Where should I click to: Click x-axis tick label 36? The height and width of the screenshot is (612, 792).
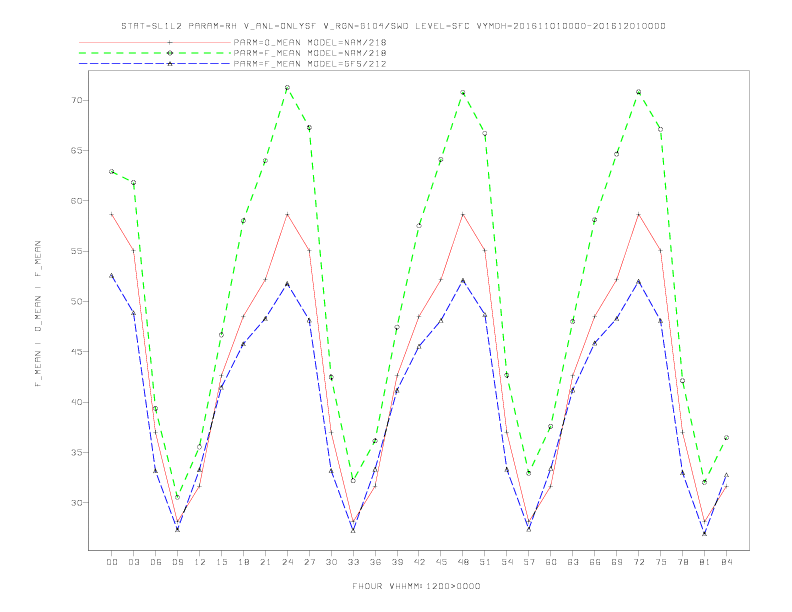pyautogui.click(x=375, y=562)
